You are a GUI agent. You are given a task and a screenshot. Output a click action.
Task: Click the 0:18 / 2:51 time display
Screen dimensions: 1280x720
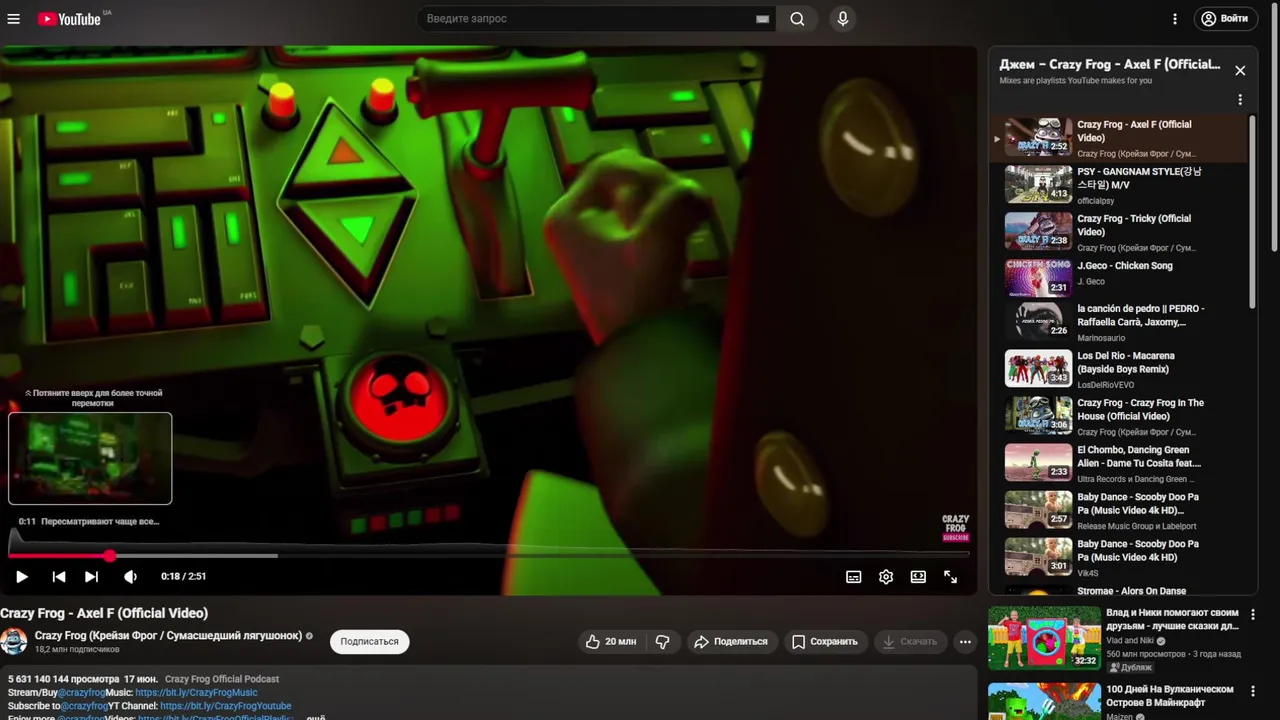(x=183, y=577)
